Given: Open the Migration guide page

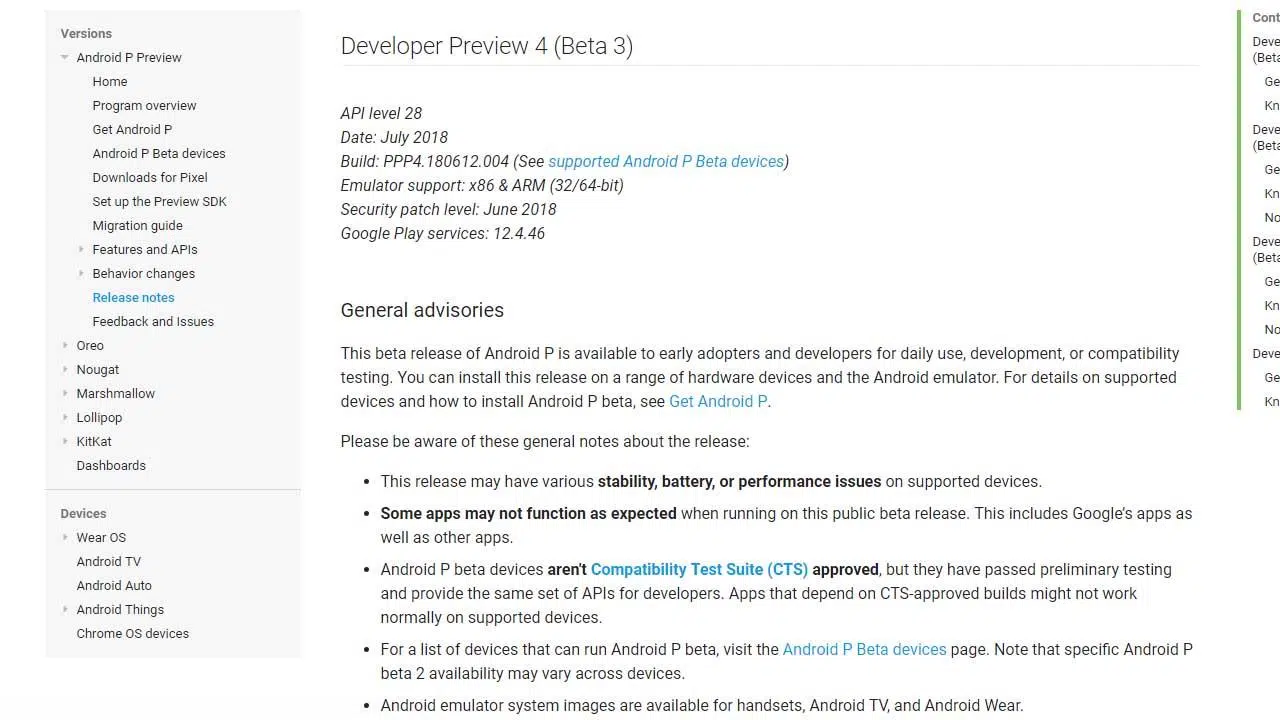Looking at the screenshot, I should pos(137,226).
